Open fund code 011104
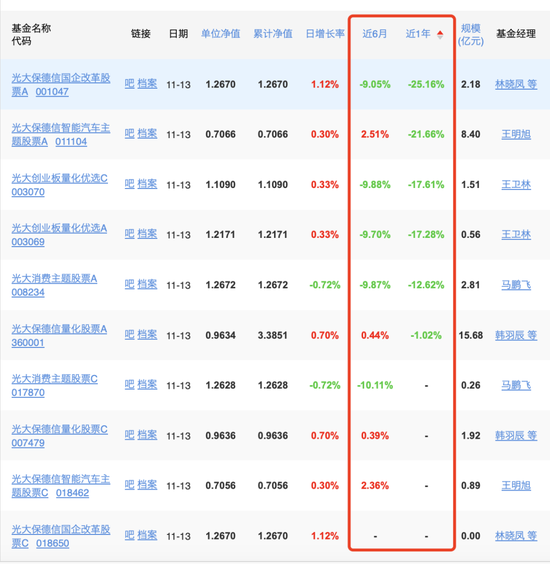 click(71, 142)
